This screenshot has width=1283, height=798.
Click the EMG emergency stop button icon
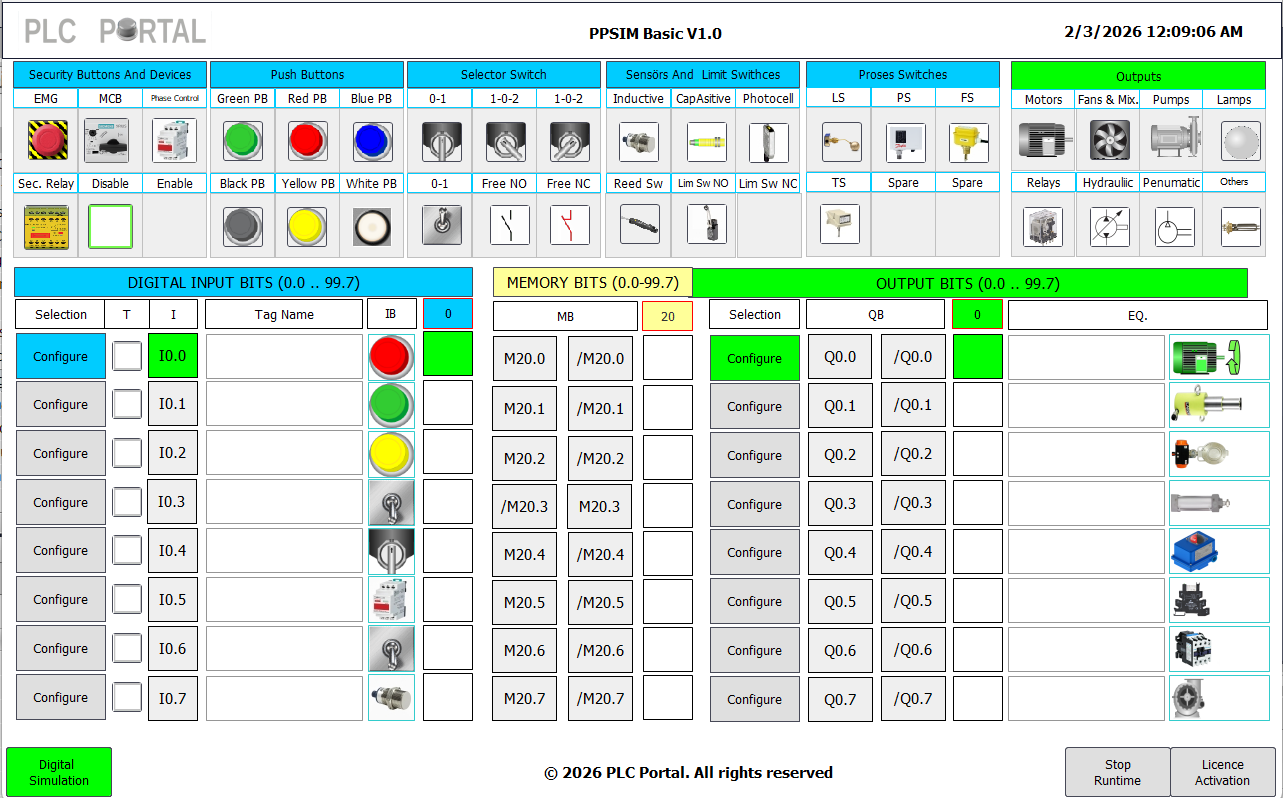pos(46,141)
